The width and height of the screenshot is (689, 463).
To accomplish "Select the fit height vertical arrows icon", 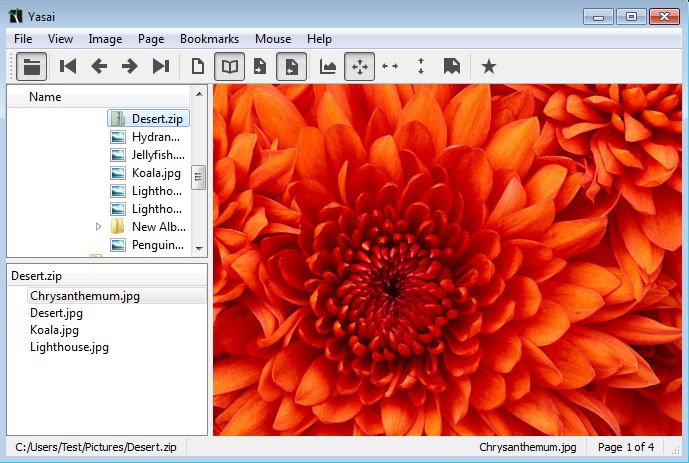I will point(421,67).
